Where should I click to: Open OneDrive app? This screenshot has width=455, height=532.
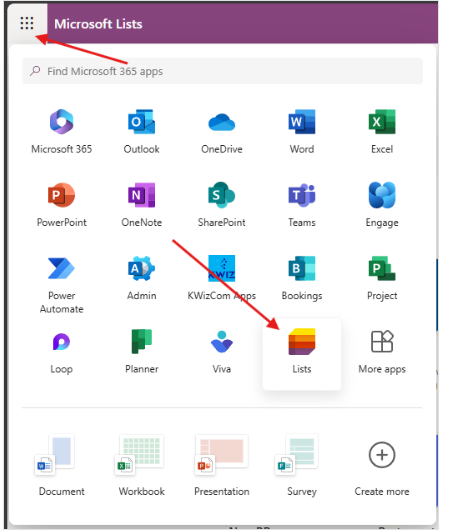pyautogui.click(x=222, y=132)
